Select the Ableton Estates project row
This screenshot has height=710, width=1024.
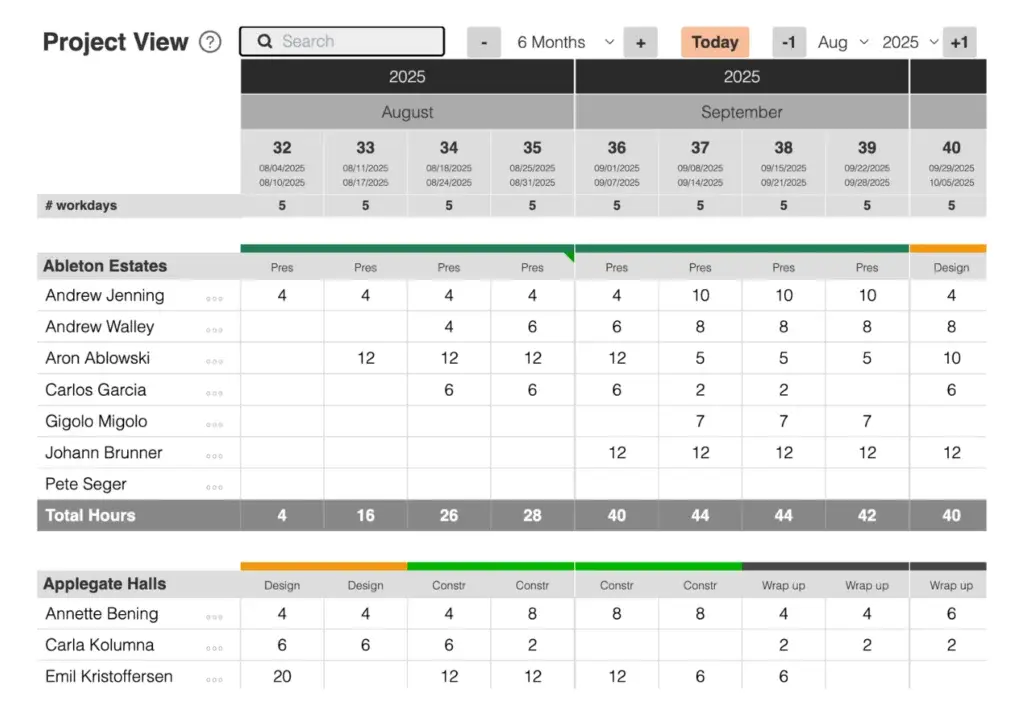(110, 266)
